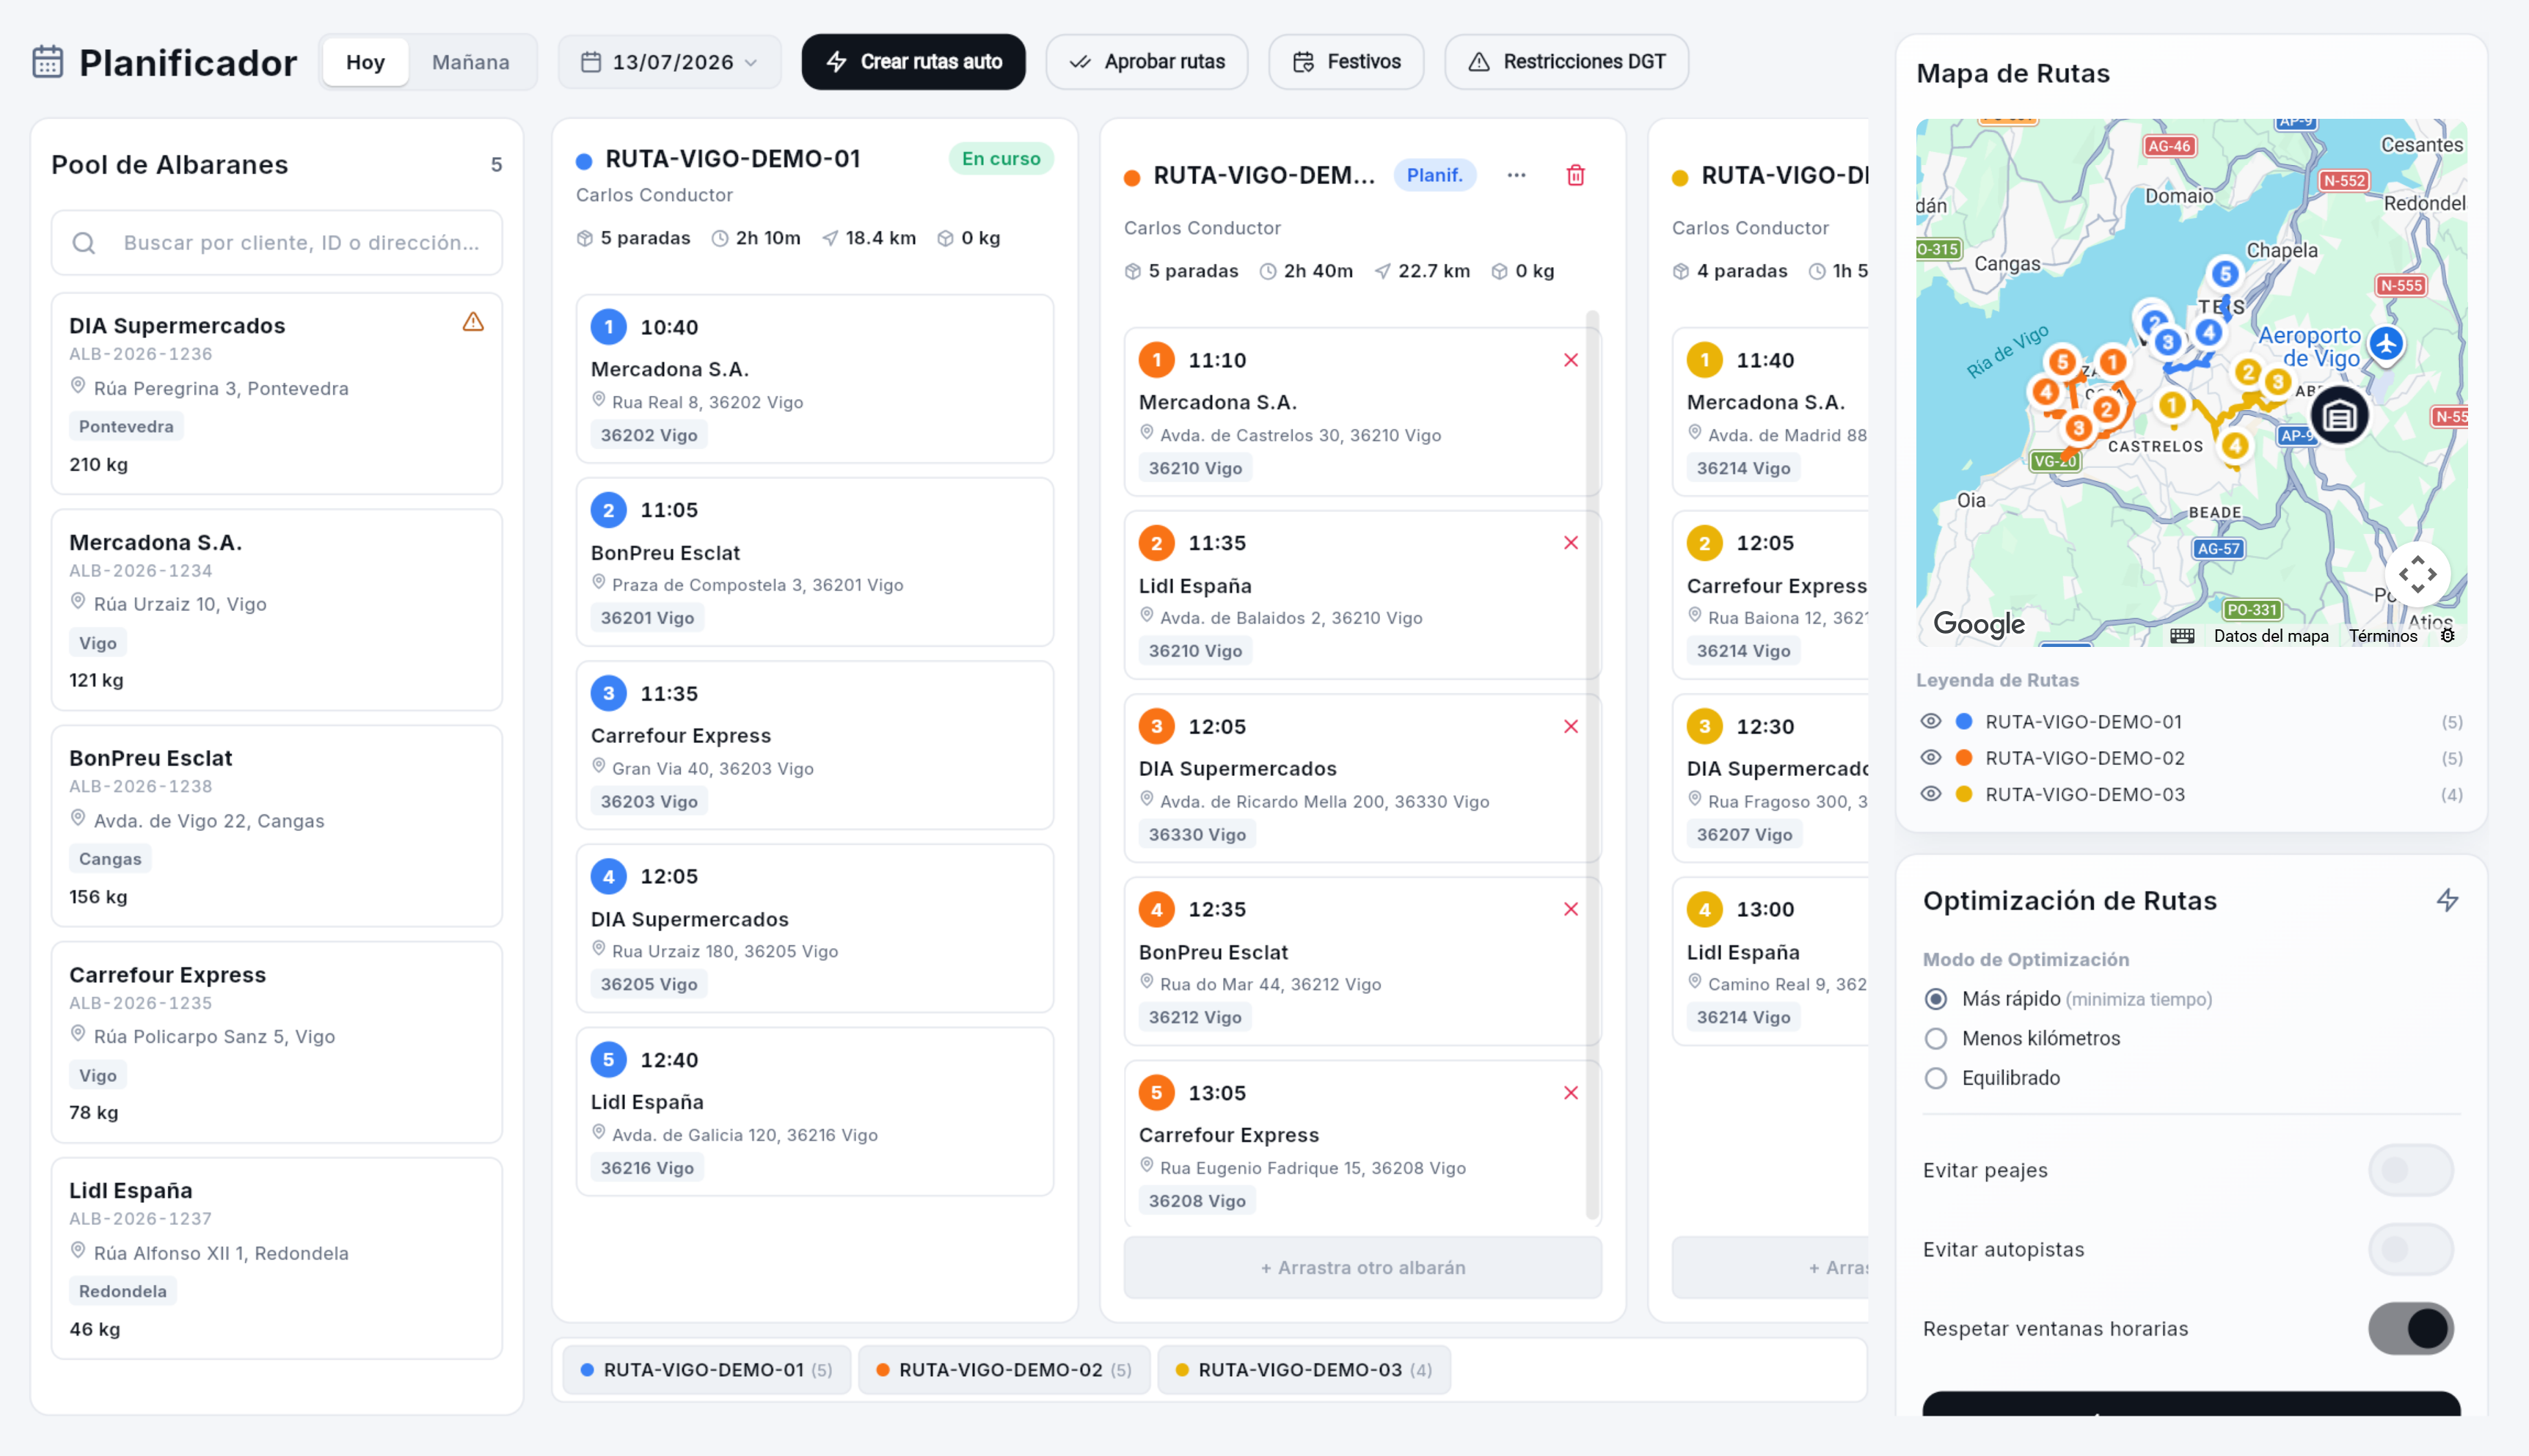Remove the 11:10 Mercadona stop with X
2529x1456 pixels.
[1571, 360]
